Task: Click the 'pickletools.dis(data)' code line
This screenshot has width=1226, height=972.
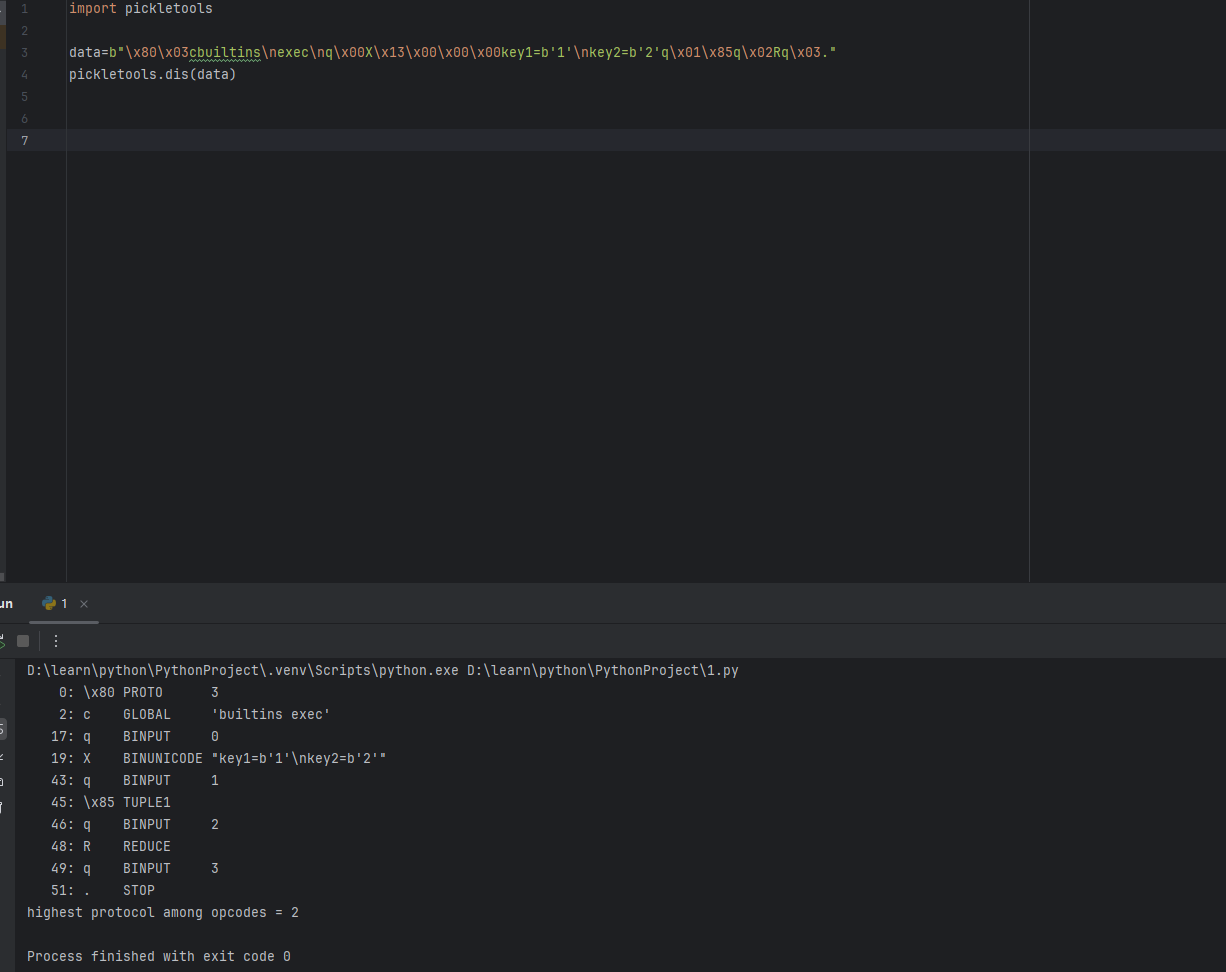Action: (x=153, y=74)
